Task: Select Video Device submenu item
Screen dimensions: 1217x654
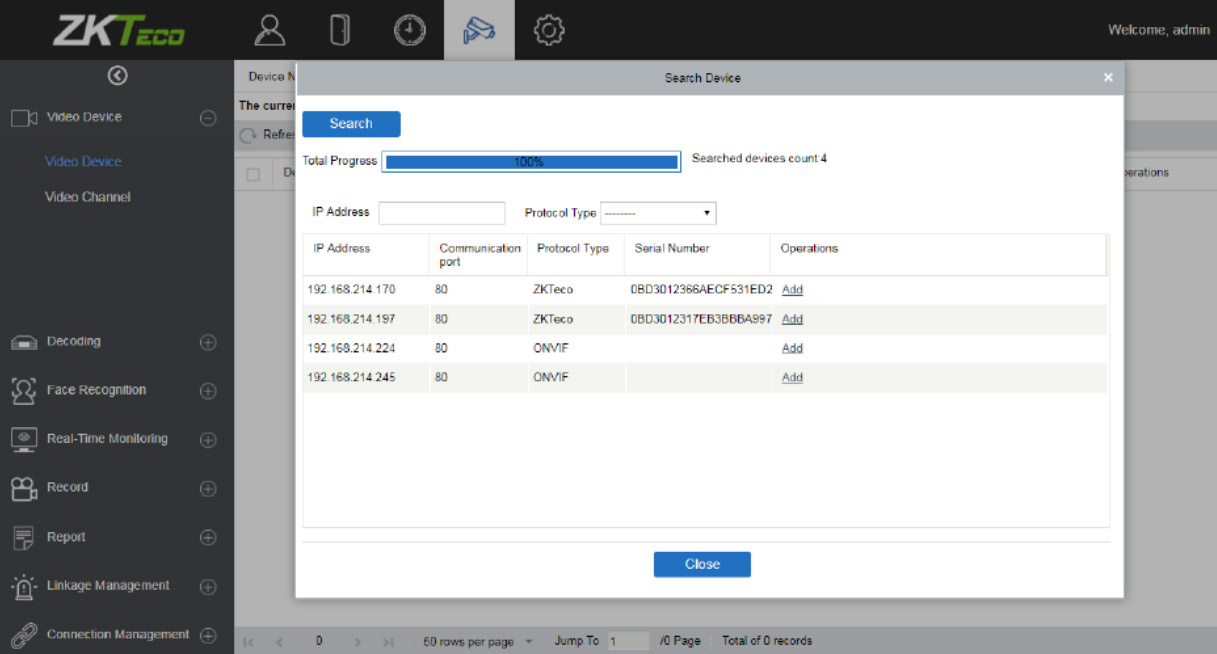Action: coord(83,161)
